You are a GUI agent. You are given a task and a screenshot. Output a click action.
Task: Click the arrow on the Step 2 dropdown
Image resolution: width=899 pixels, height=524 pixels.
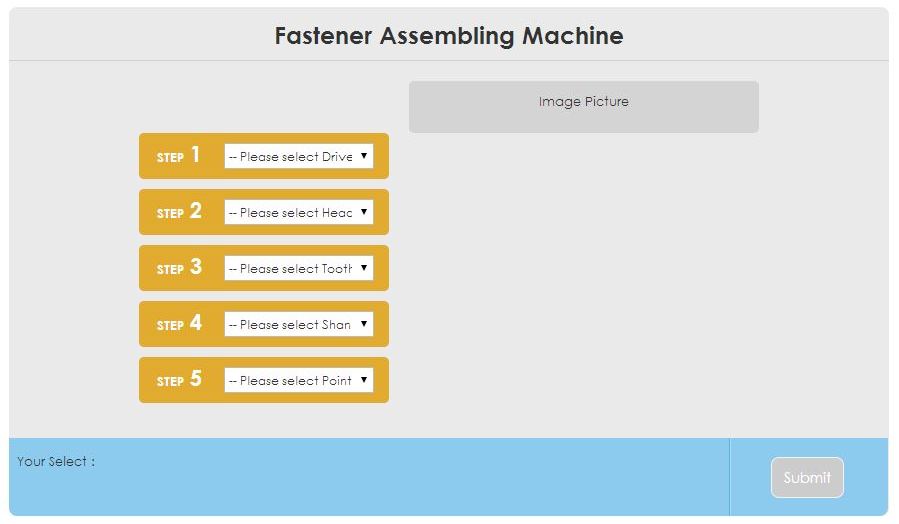click(364, 212)
